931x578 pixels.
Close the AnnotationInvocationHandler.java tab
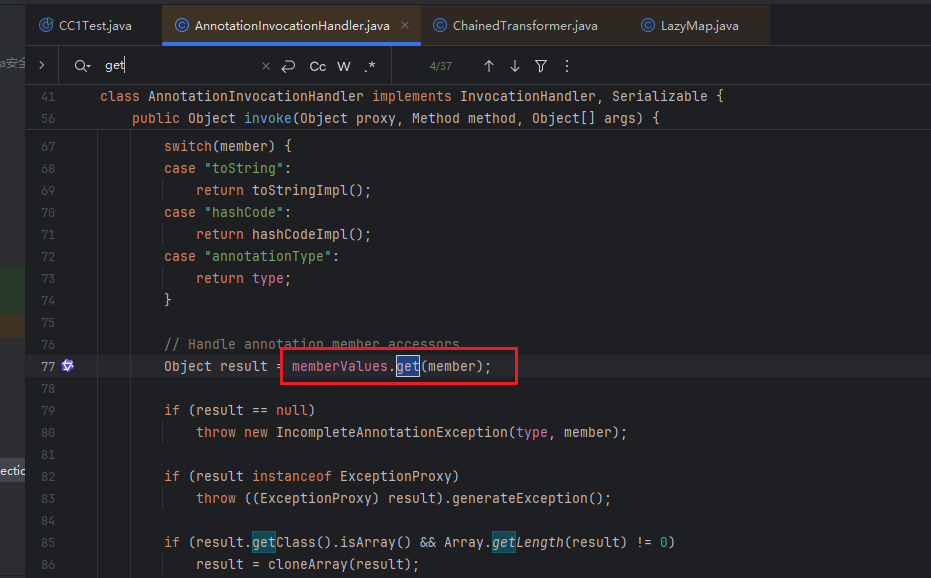405,25
